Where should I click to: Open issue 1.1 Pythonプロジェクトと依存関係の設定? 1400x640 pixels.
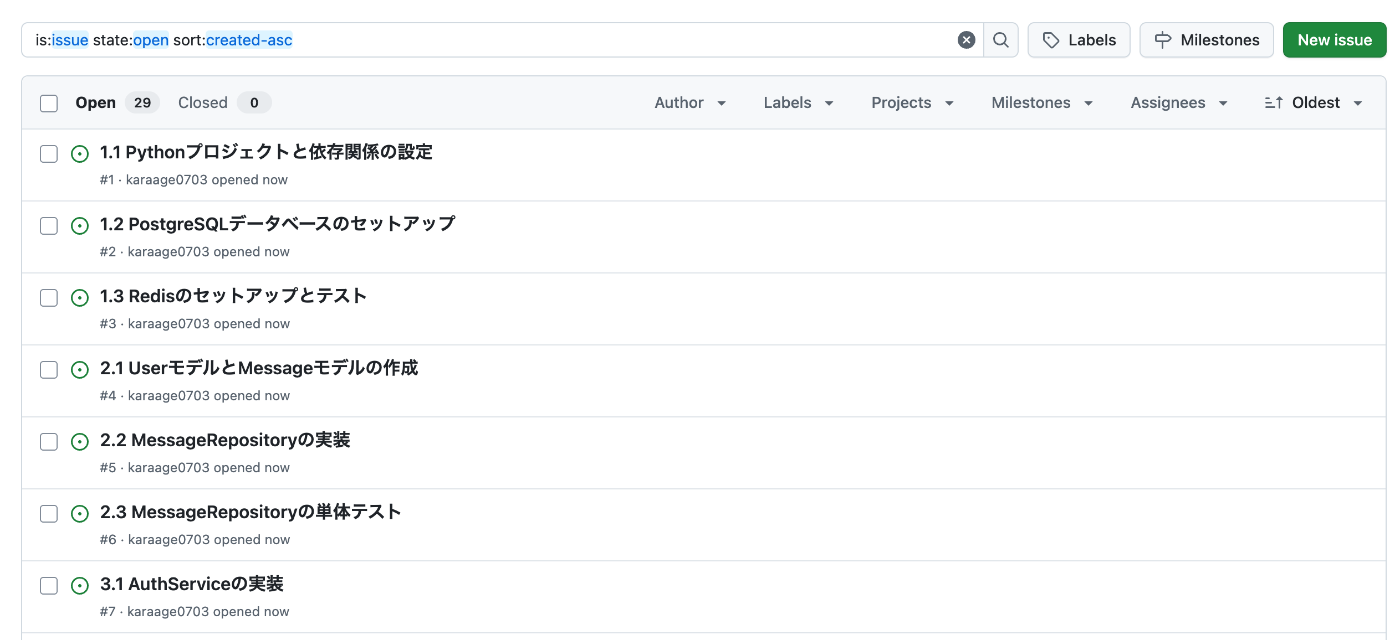(266, 152)
